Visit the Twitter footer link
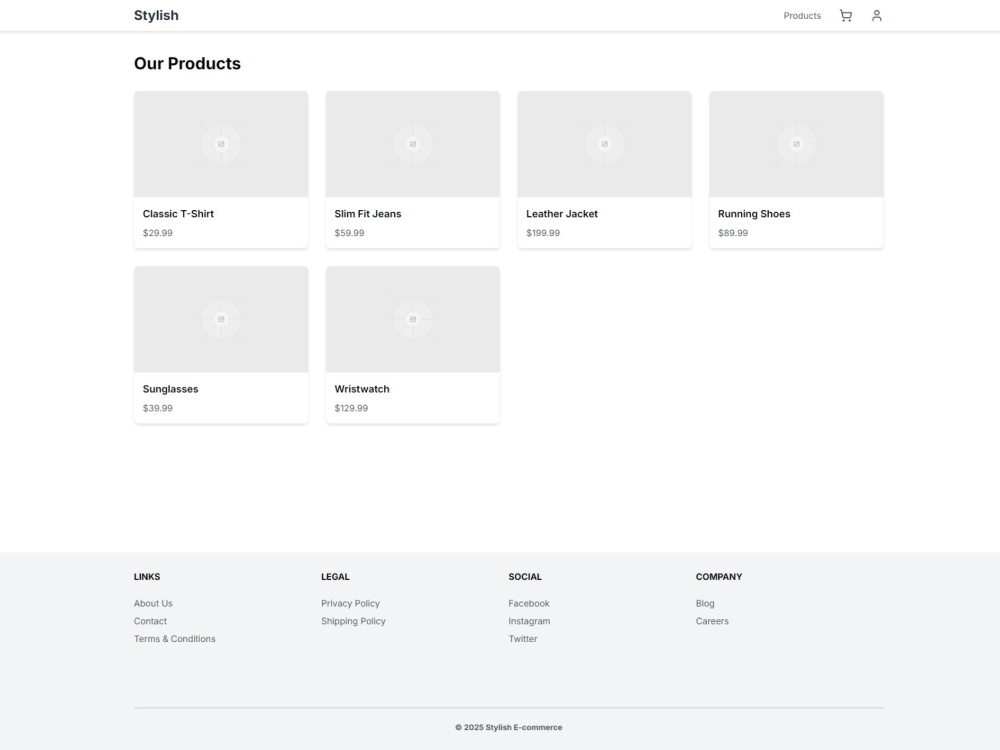Image resolution: width=1000 pixels, height=750 pixels. coord(523,639)
